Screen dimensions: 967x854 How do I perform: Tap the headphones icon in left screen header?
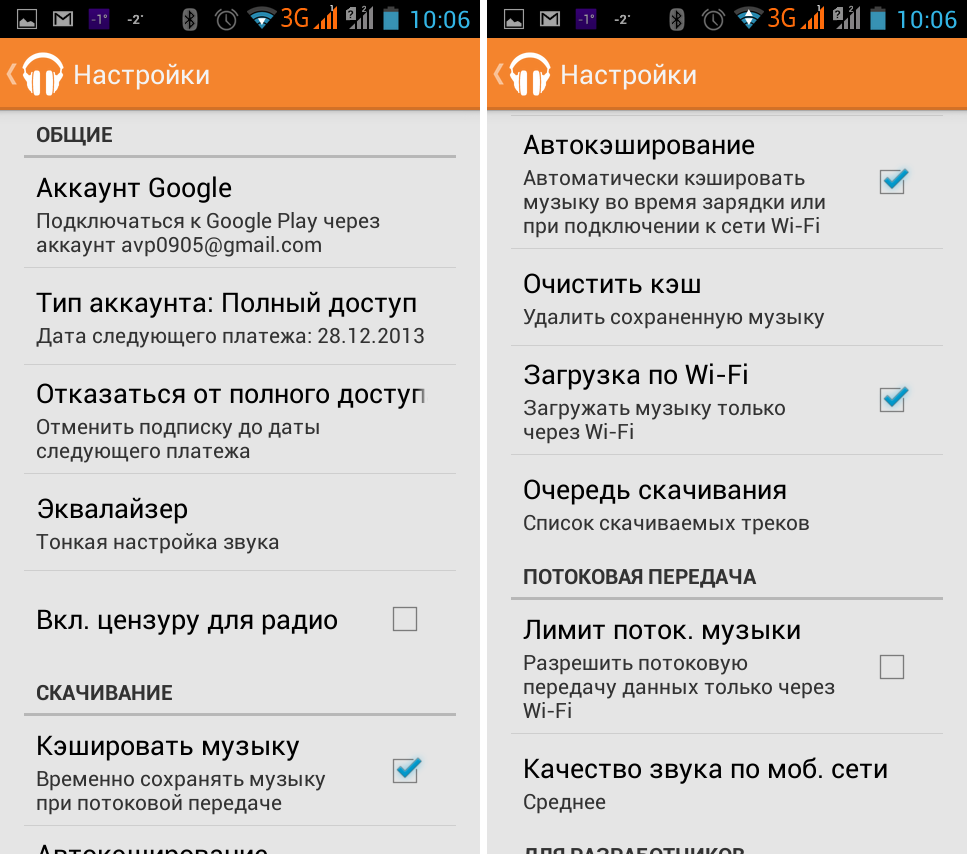43,74
